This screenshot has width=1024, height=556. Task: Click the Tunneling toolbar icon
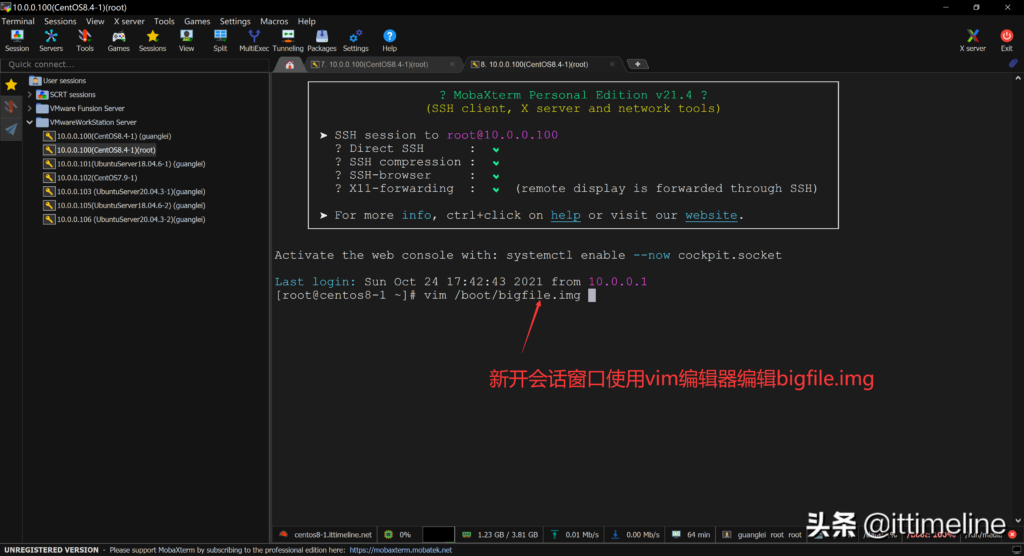pos(288,40)
